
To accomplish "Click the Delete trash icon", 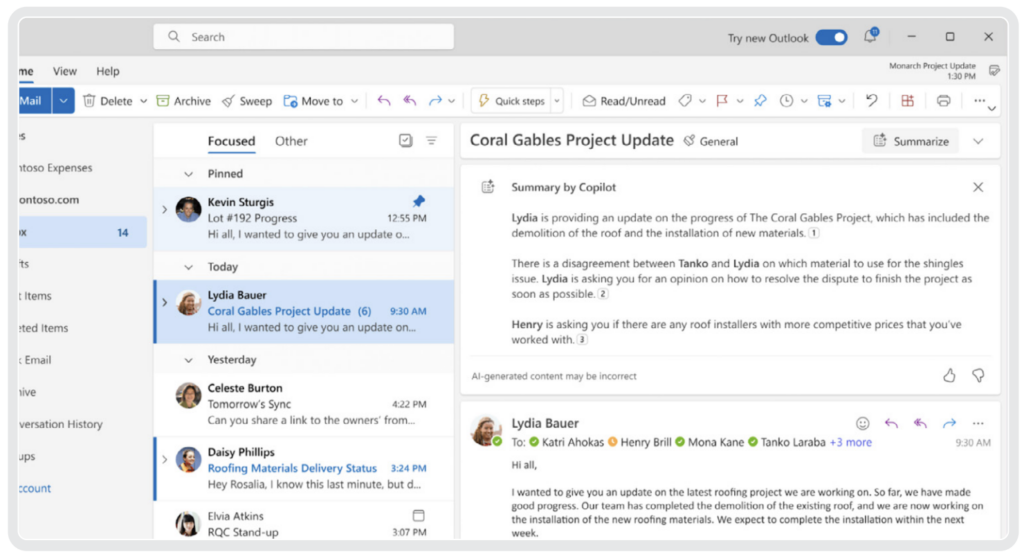I will pos(89,101).
